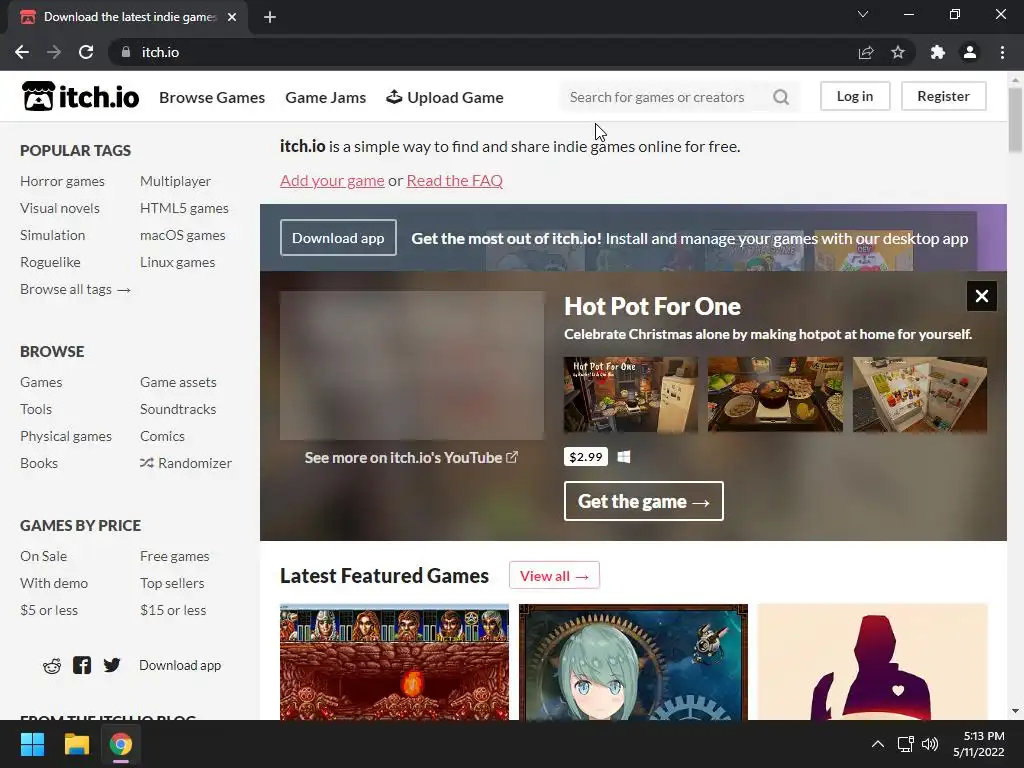The width and height of the screenshot is (1024, 768).
Task: Open the volume control icon
Action: point(930,744)
